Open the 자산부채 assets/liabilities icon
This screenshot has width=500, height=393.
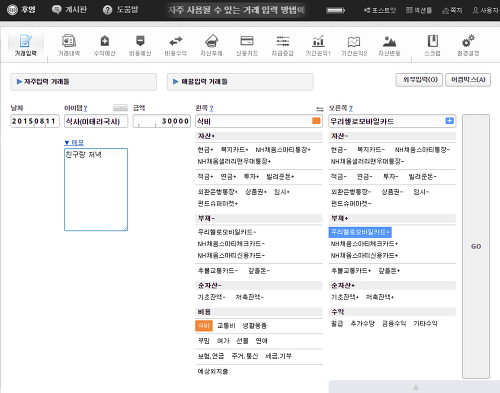(x=211, y=45)
